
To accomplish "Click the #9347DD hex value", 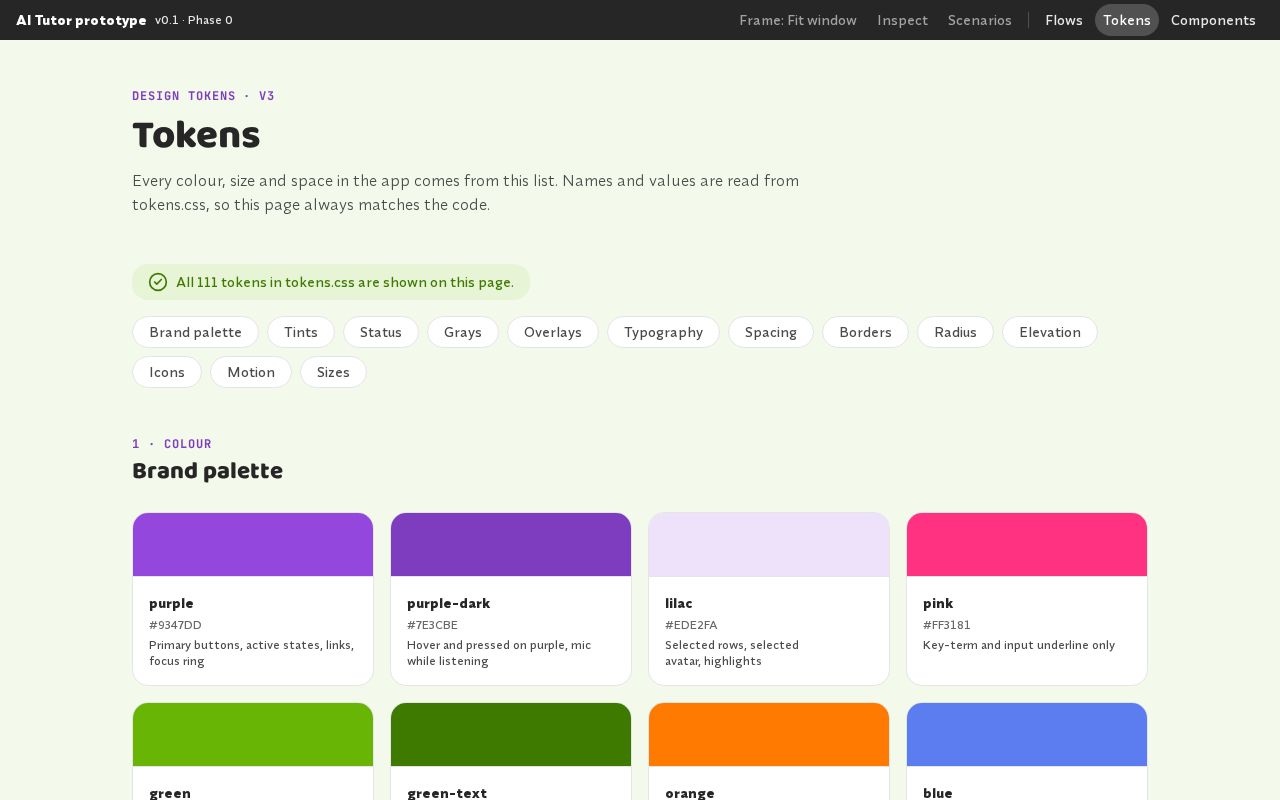I will coord(175,625).
